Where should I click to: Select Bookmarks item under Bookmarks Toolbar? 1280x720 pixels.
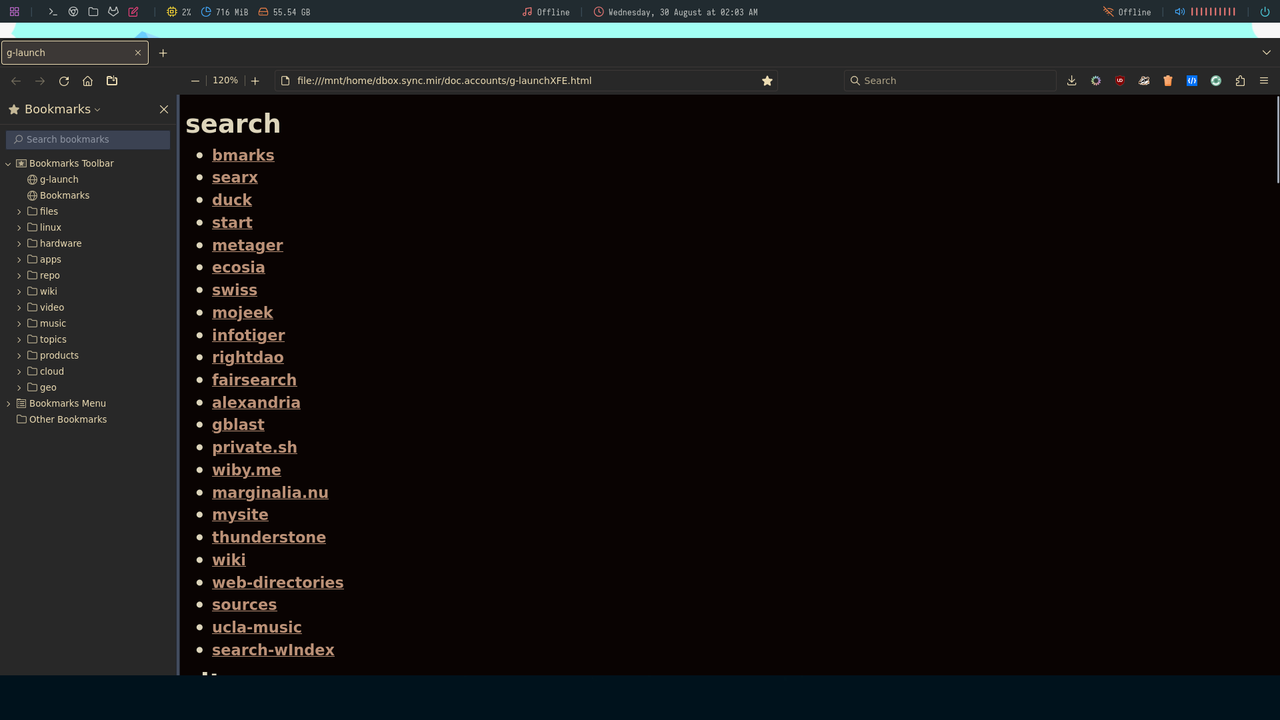(x=64, y=195)
